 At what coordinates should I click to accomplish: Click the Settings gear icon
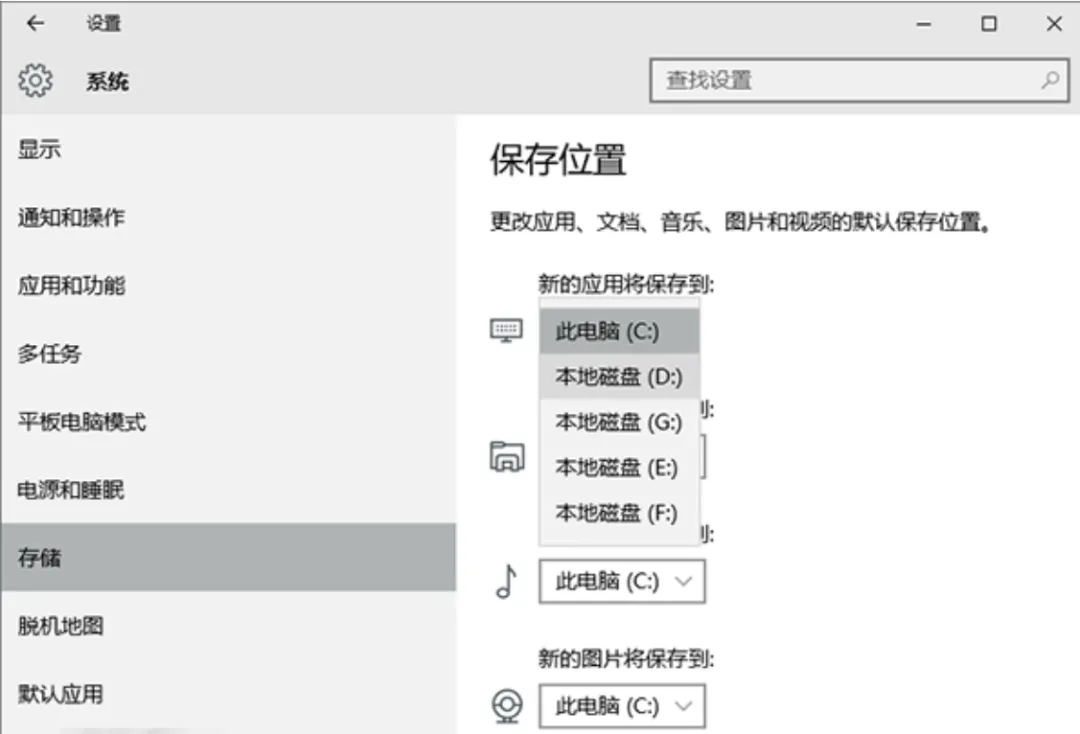36,81
